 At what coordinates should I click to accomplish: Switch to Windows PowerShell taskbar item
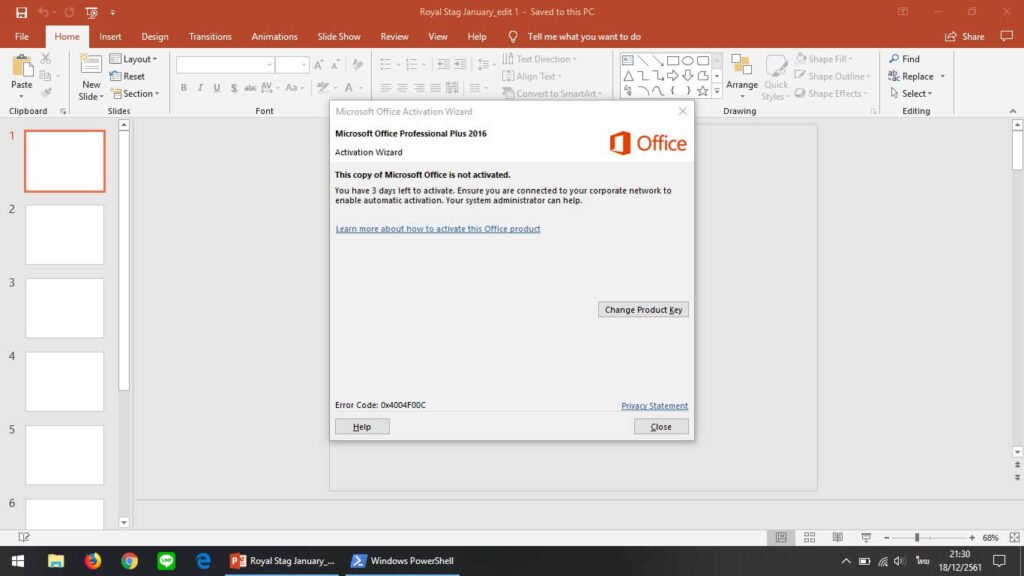pos(403,561)
